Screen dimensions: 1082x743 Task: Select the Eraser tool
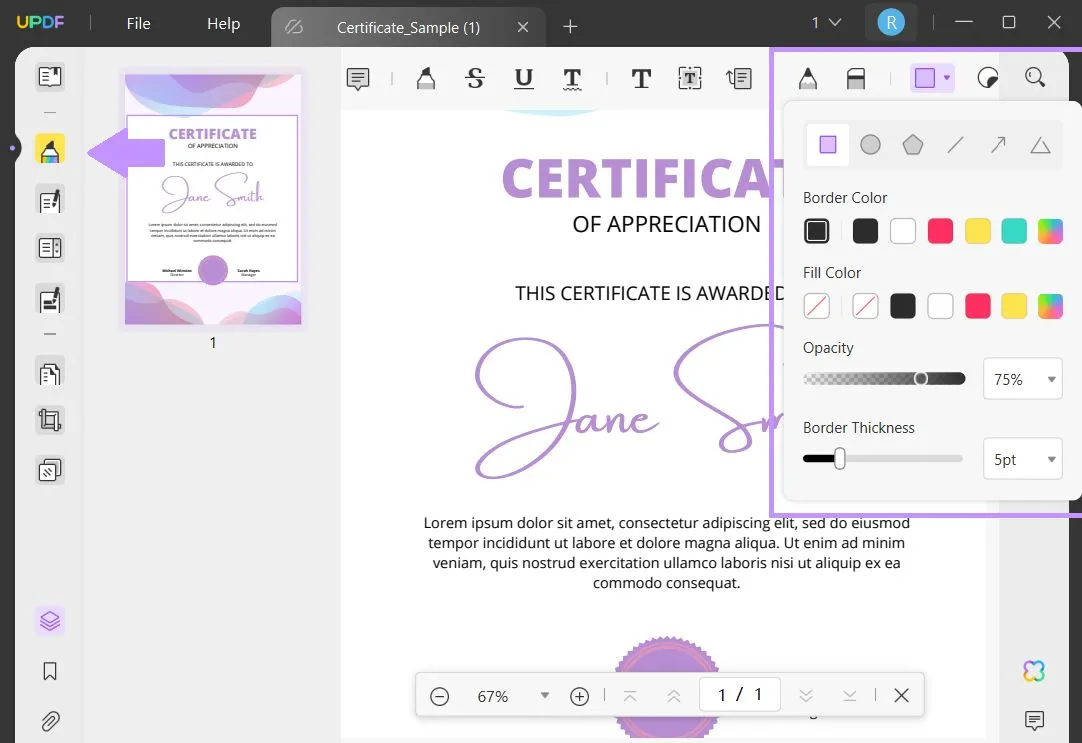856,77
